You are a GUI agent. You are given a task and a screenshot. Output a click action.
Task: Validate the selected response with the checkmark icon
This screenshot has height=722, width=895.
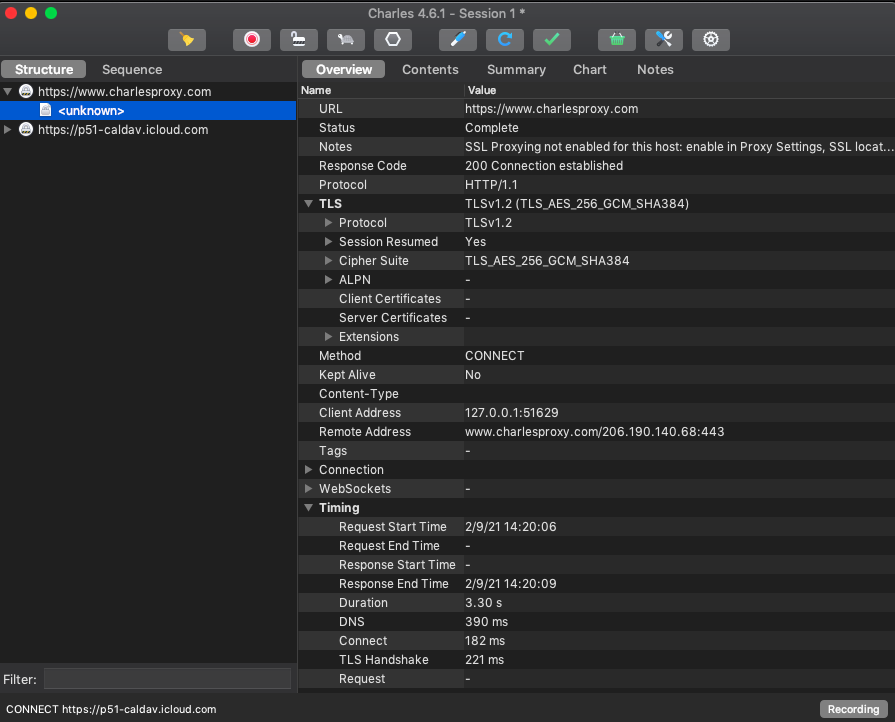click(x=551, y=39)
